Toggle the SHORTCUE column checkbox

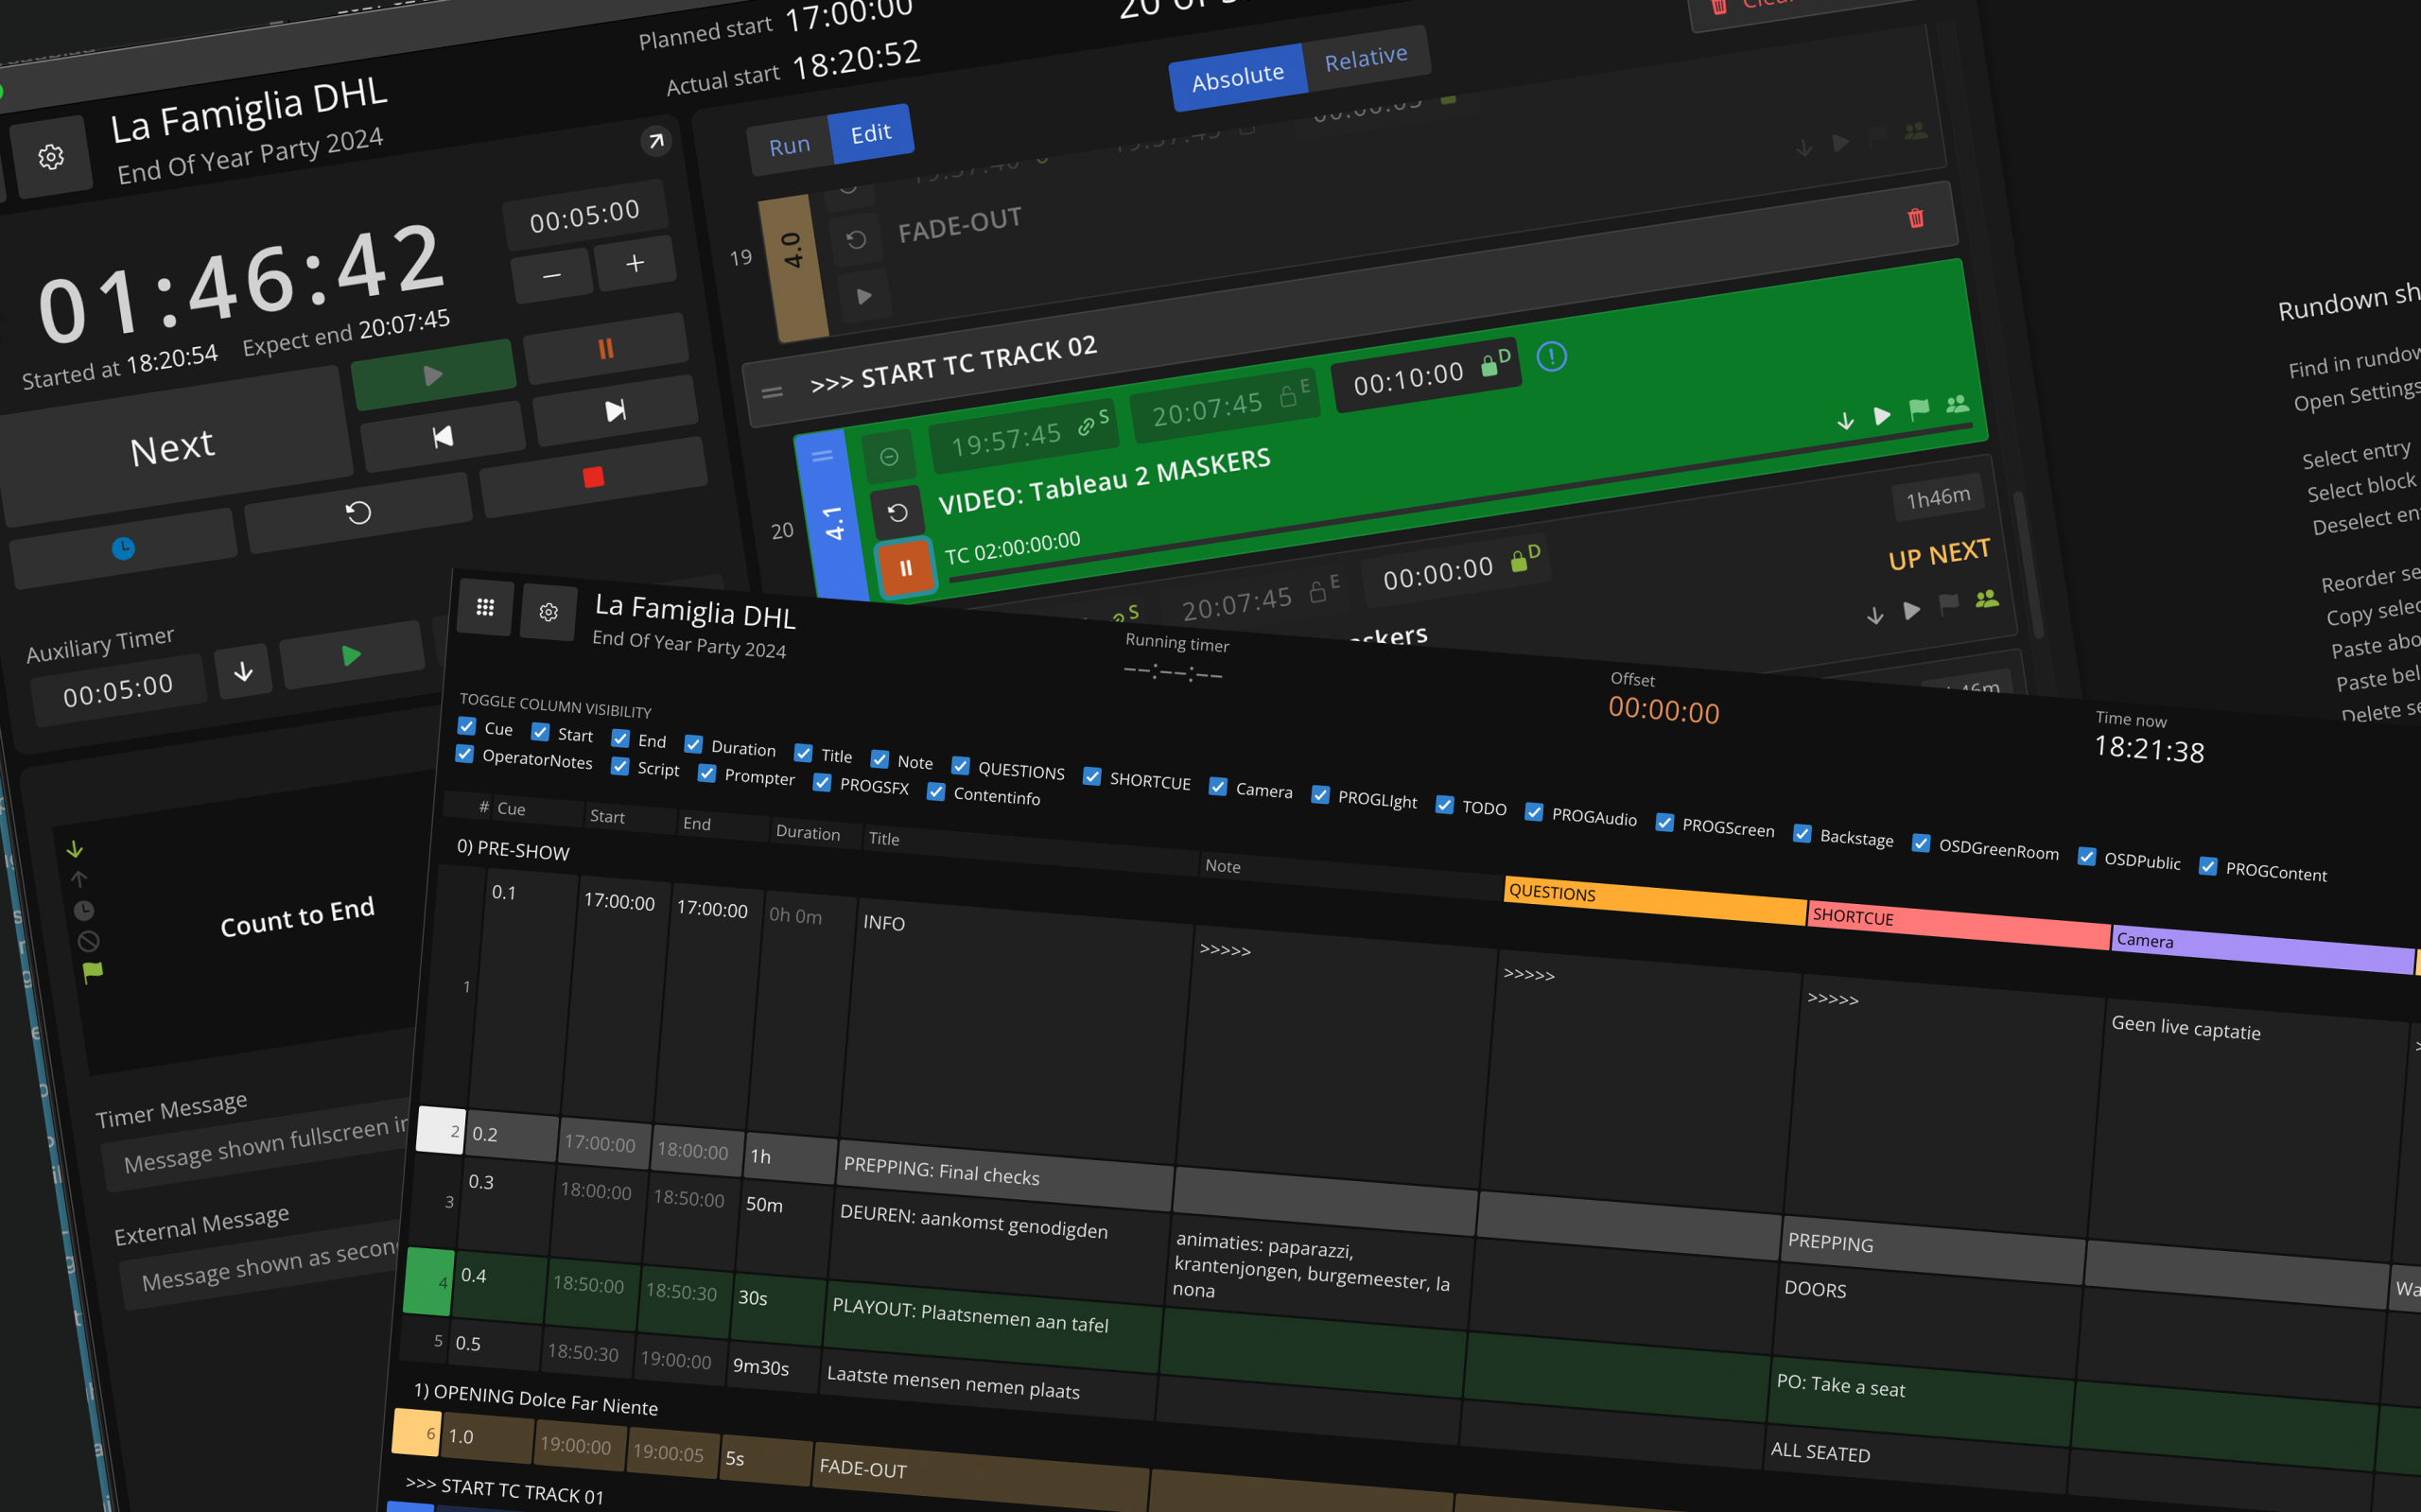tap(1092, 776)
